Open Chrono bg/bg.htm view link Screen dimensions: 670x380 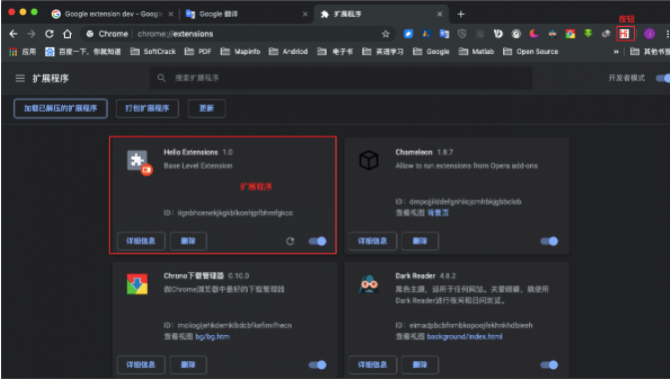pyautogui.click(x=212, y=337)
